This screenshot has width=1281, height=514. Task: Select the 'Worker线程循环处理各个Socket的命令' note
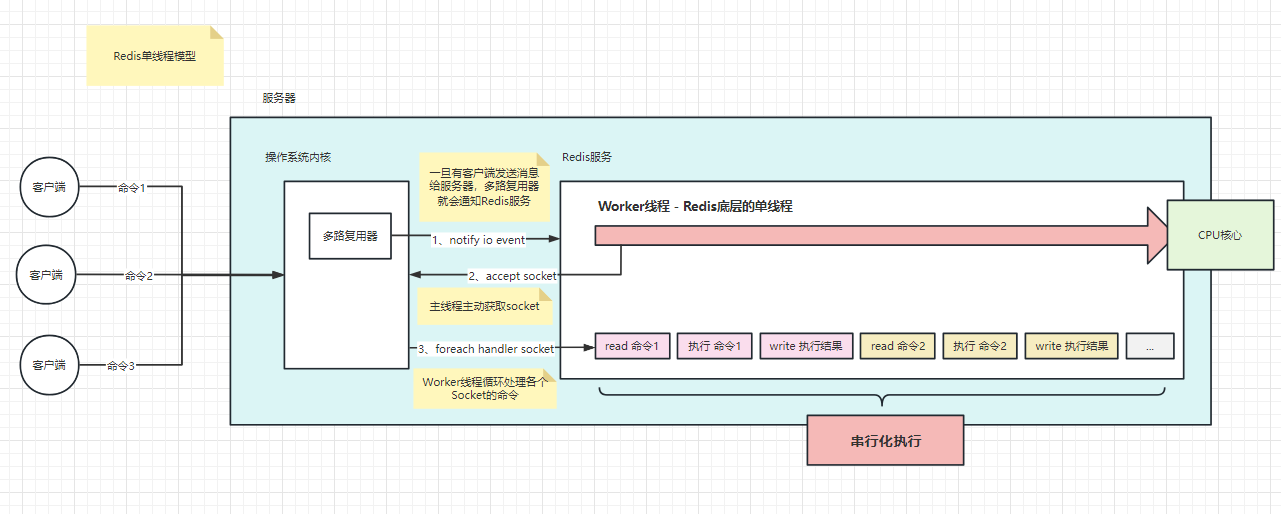tap(484, 388)
